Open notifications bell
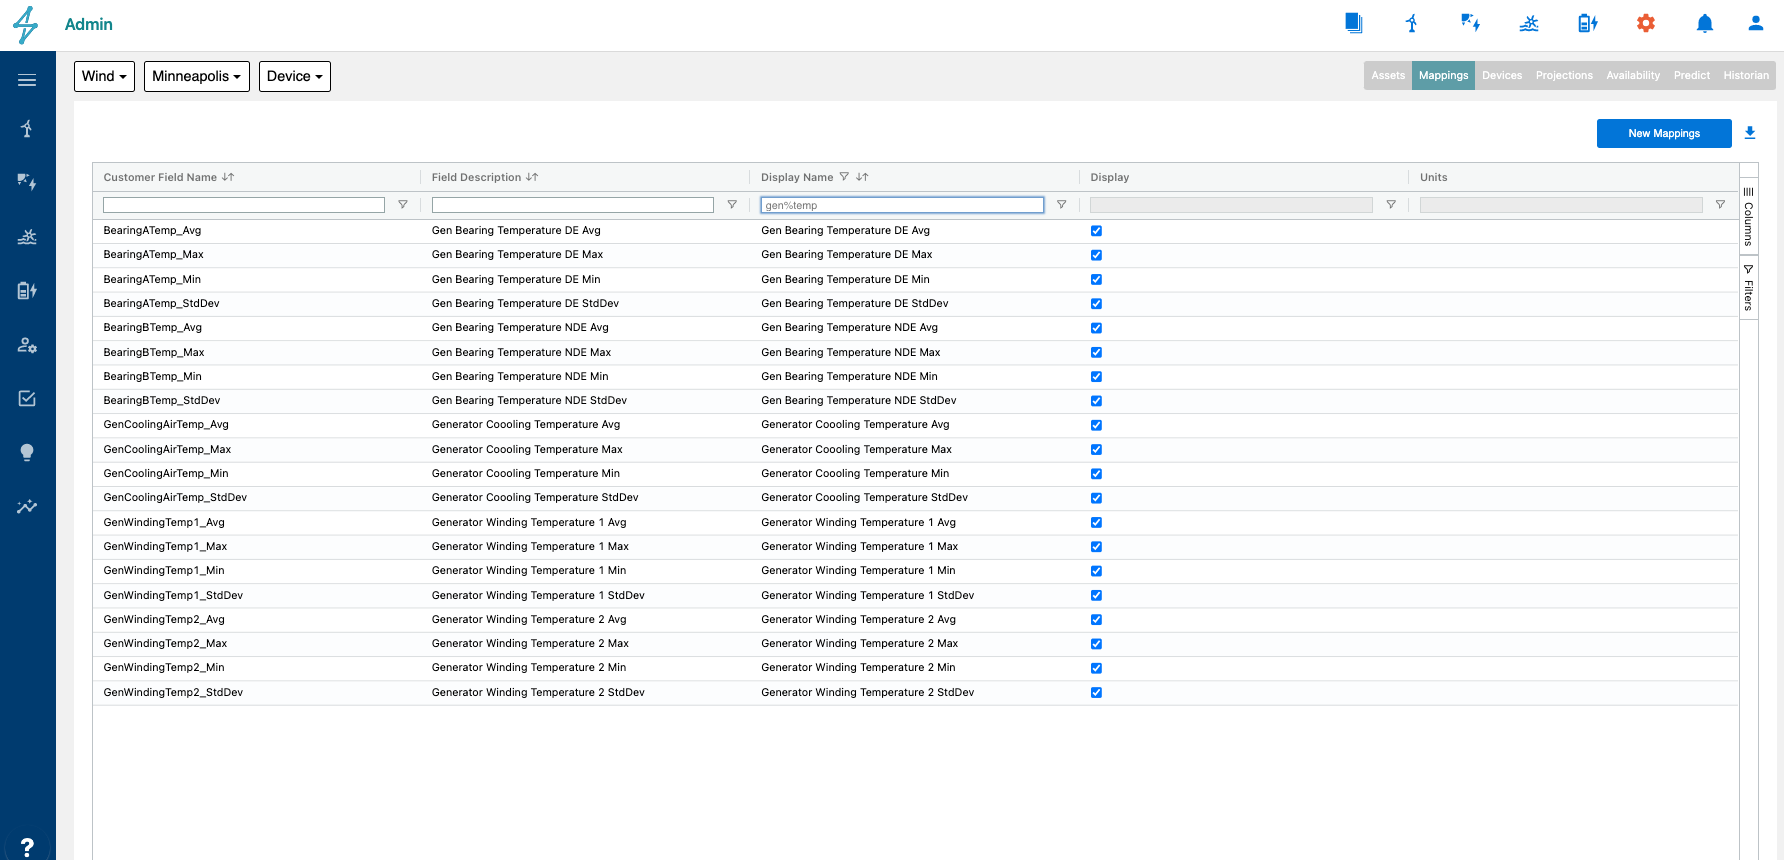Image resolution: width=1784 pixels, height=860 pixels. (1705, 23)
